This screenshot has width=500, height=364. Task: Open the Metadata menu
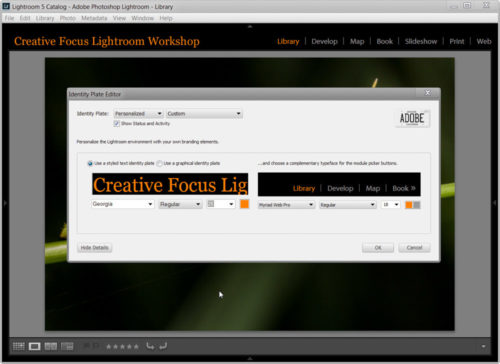pyautogui.click(x=94, y=18)
